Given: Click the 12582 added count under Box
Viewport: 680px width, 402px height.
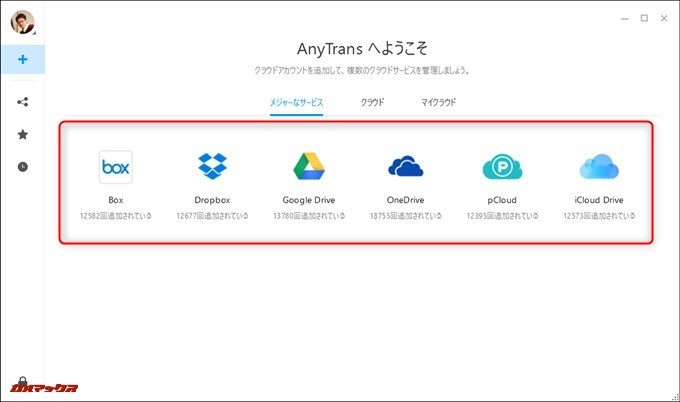Looking at the screenshot, I should [x=115, y=216].
